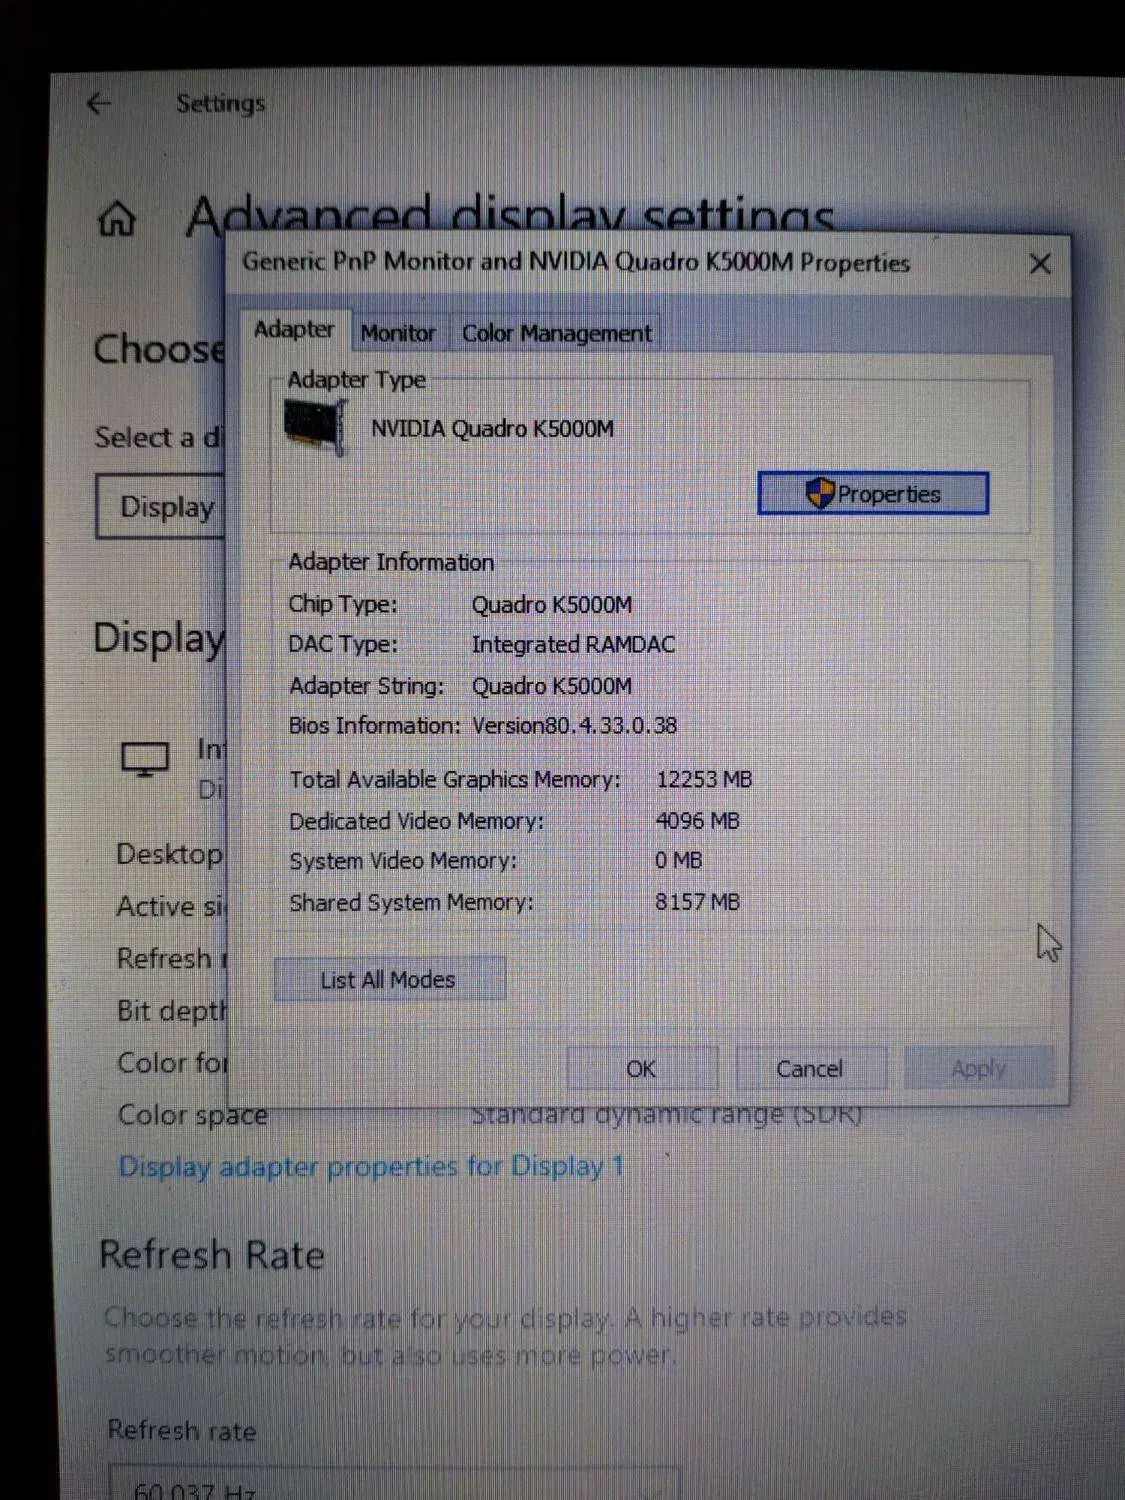Click the Color space label in Settings

pyautogui.click(x=192, y=1115)
